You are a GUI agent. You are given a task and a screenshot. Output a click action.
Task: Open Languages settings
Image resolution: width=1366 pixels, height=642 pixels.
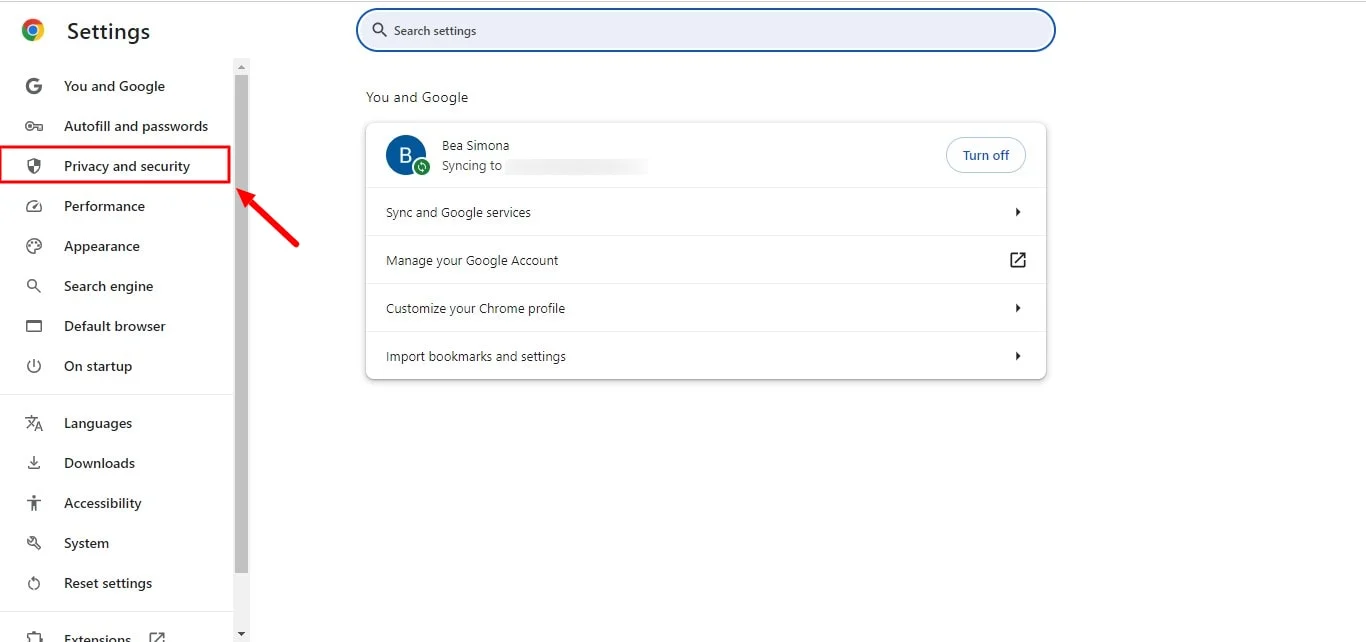98,423
